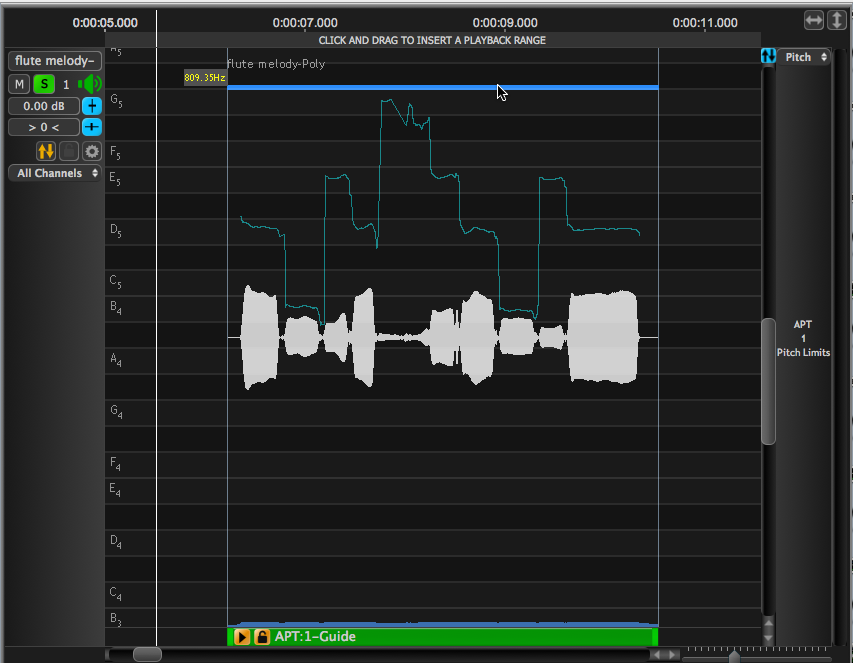Toggle the track lock icon

69,151
